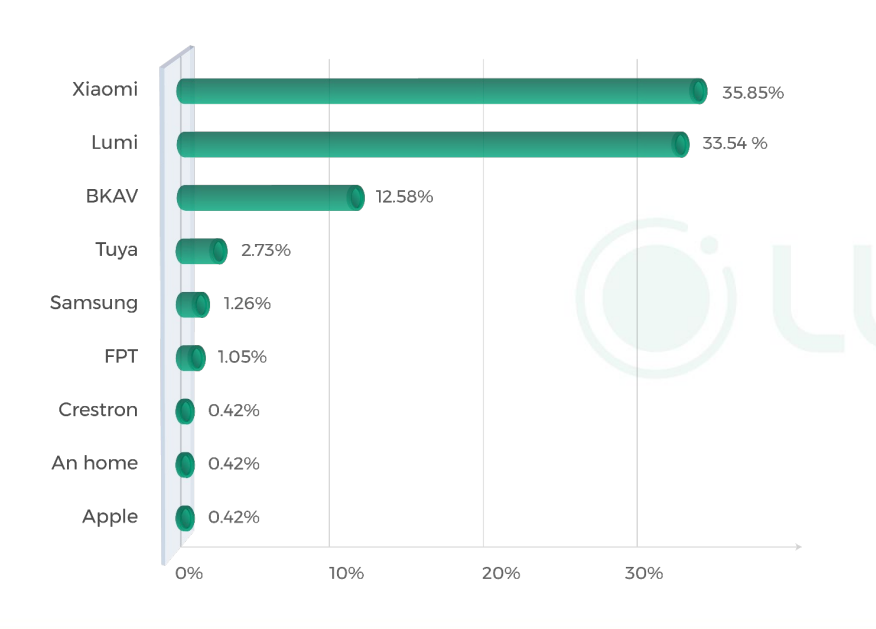Click the 10% axis tick label
This screenshot has width=876, height=629.
pos(346,573)
